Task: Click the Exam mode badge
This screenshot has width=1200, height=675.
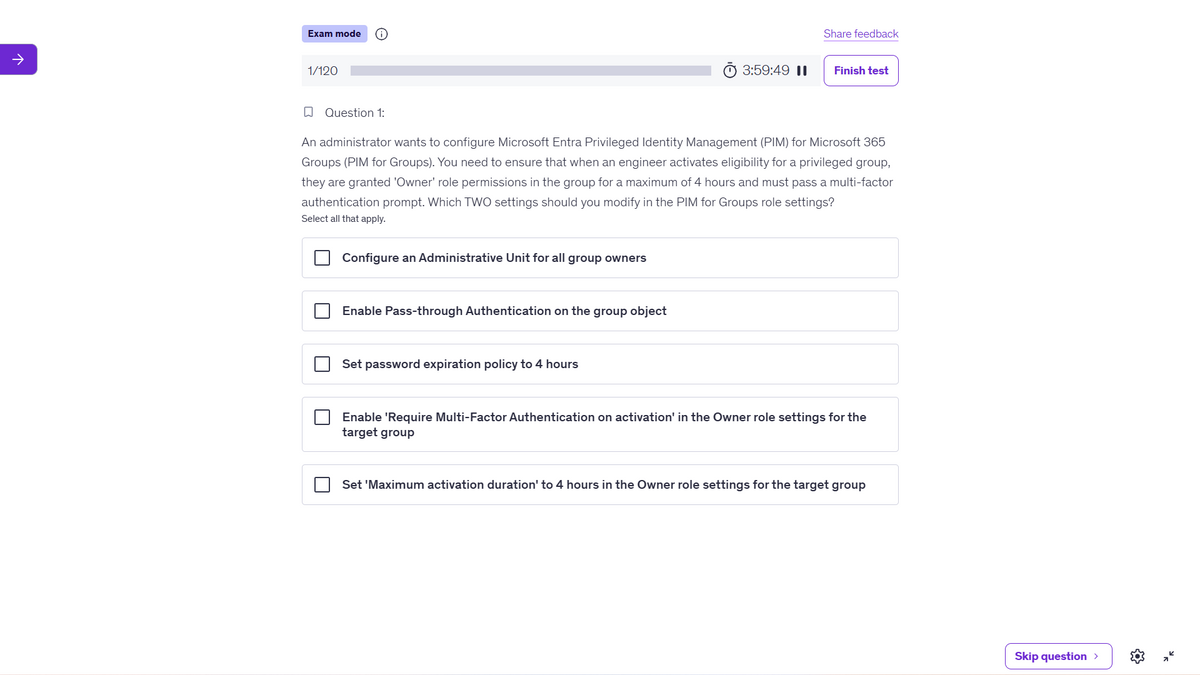Action: coord(334,34)
